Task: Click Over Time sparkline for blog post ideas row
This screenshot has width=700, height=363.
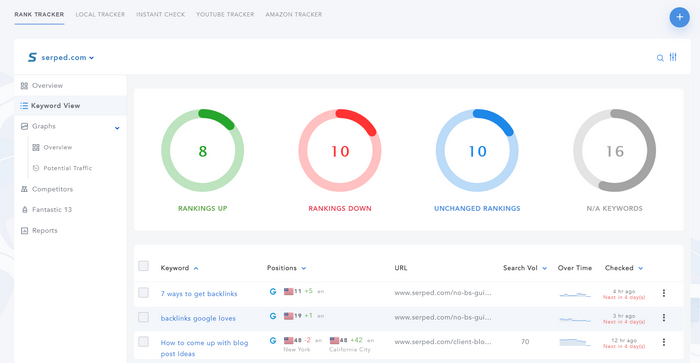Action: click(x=575, y=342)
